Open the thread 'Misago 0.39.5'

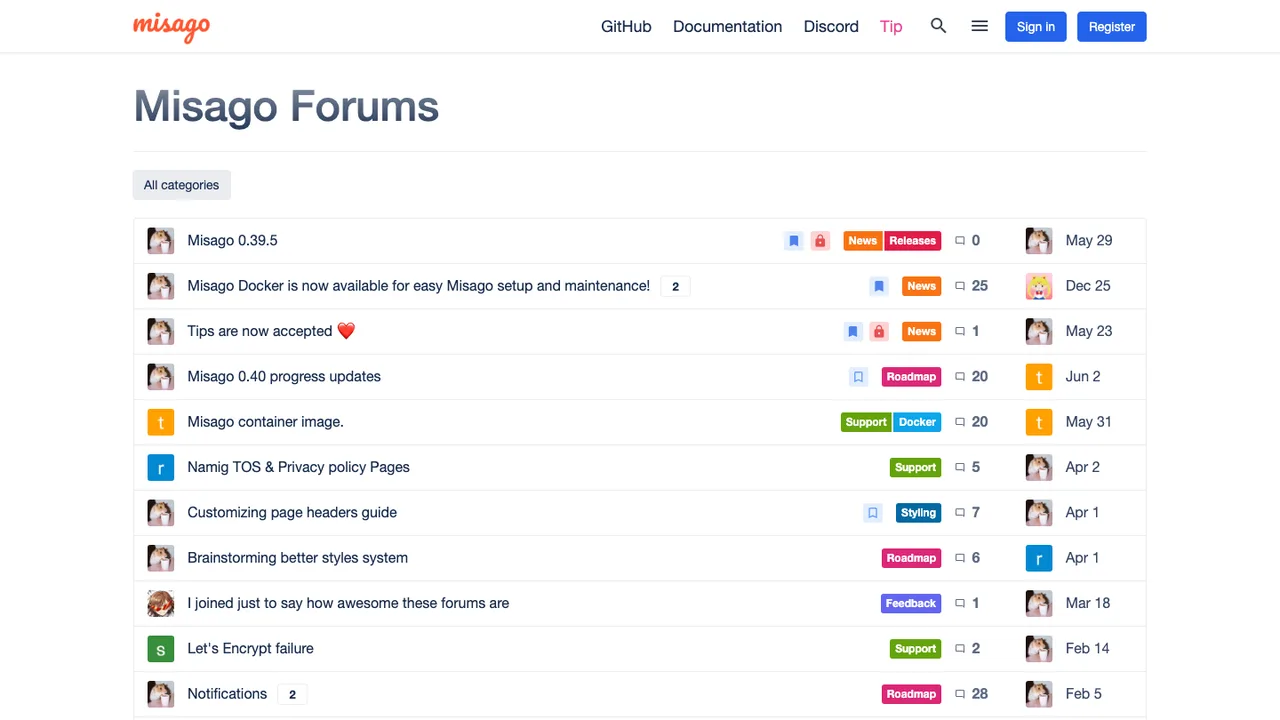click(x=233, y=241)
